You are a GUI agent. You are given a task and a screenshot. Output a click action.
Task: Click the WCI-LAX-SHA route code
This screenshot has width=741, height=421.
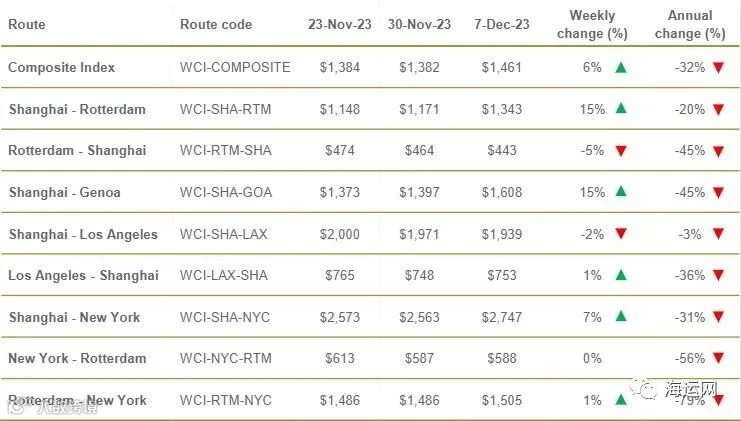(x=224, y=275)
